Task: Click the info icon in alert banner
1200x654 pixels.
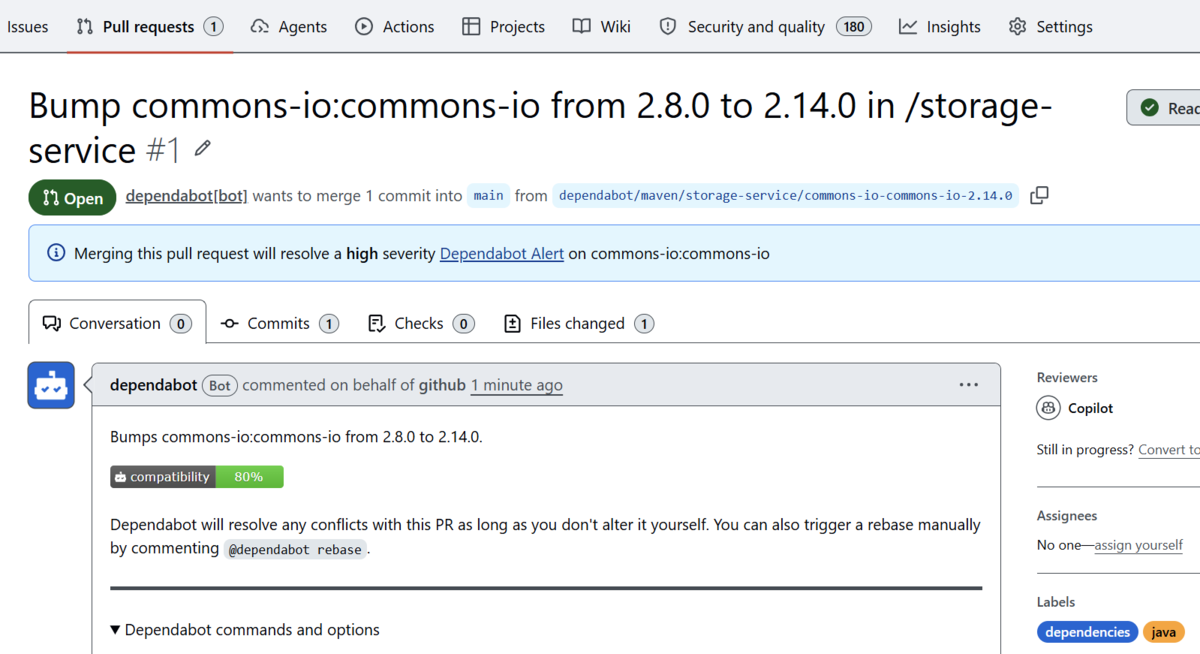Action: pyautogui.click(x=56, y=253)
